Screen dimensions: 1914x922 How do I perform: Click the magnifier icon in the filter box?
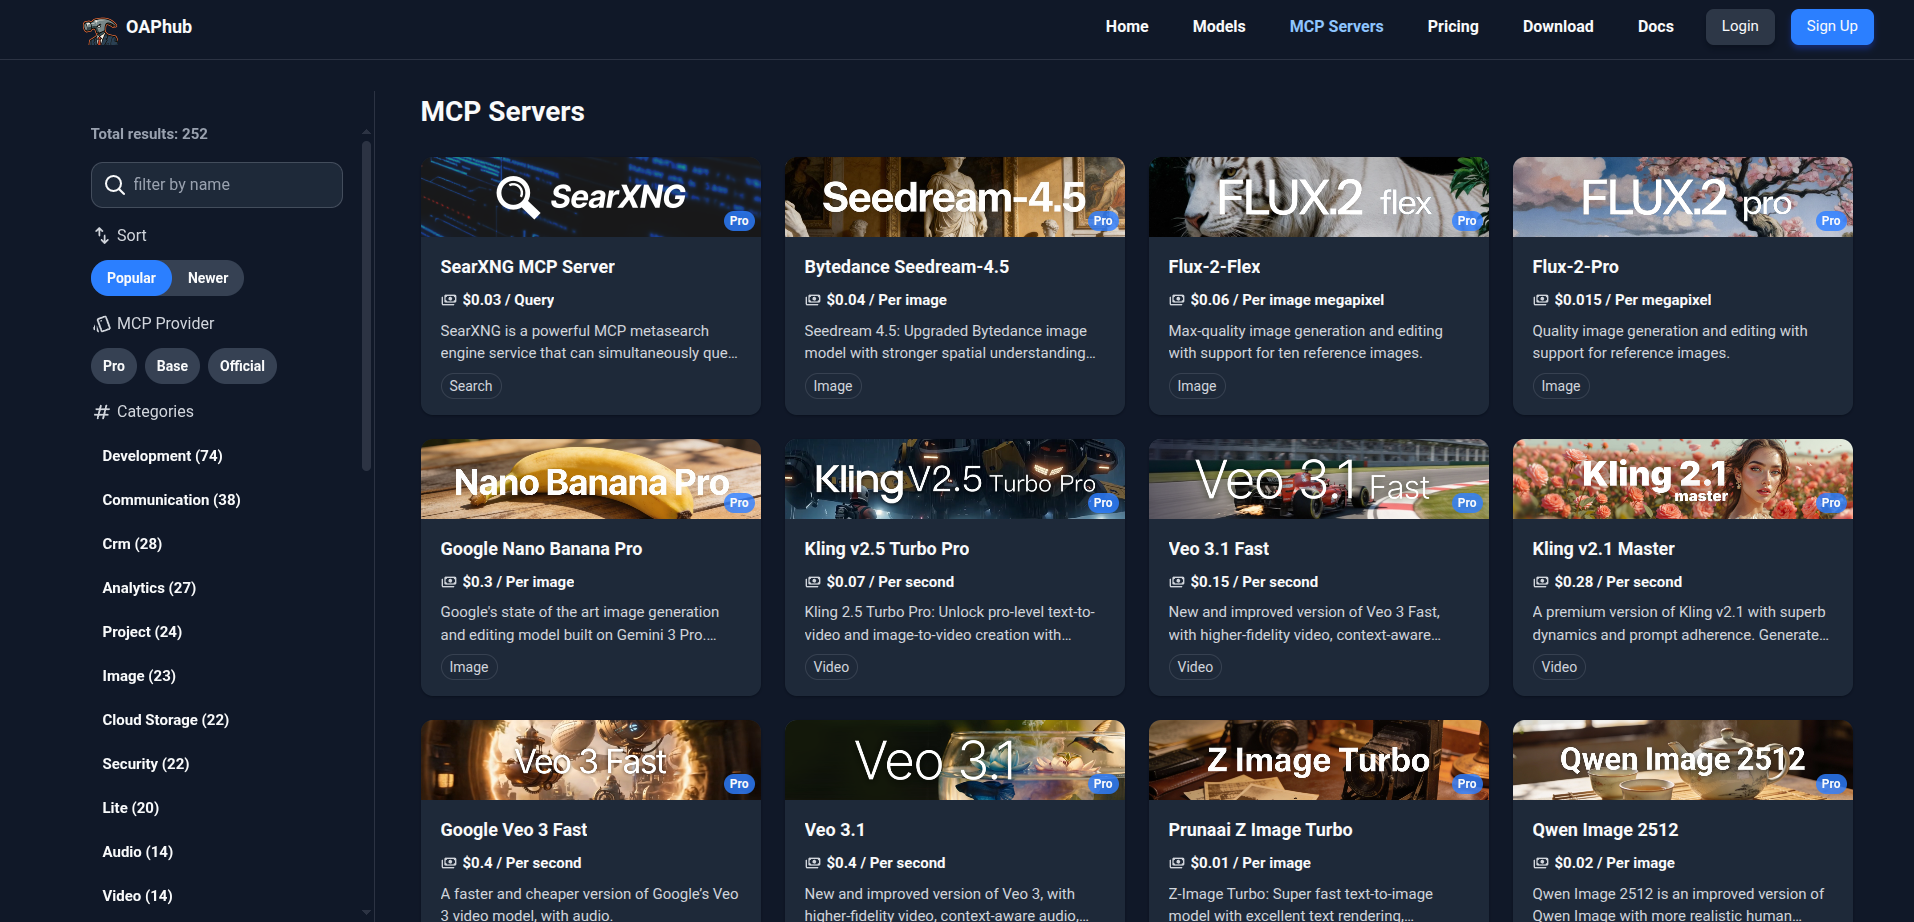[x=115, y=184]
